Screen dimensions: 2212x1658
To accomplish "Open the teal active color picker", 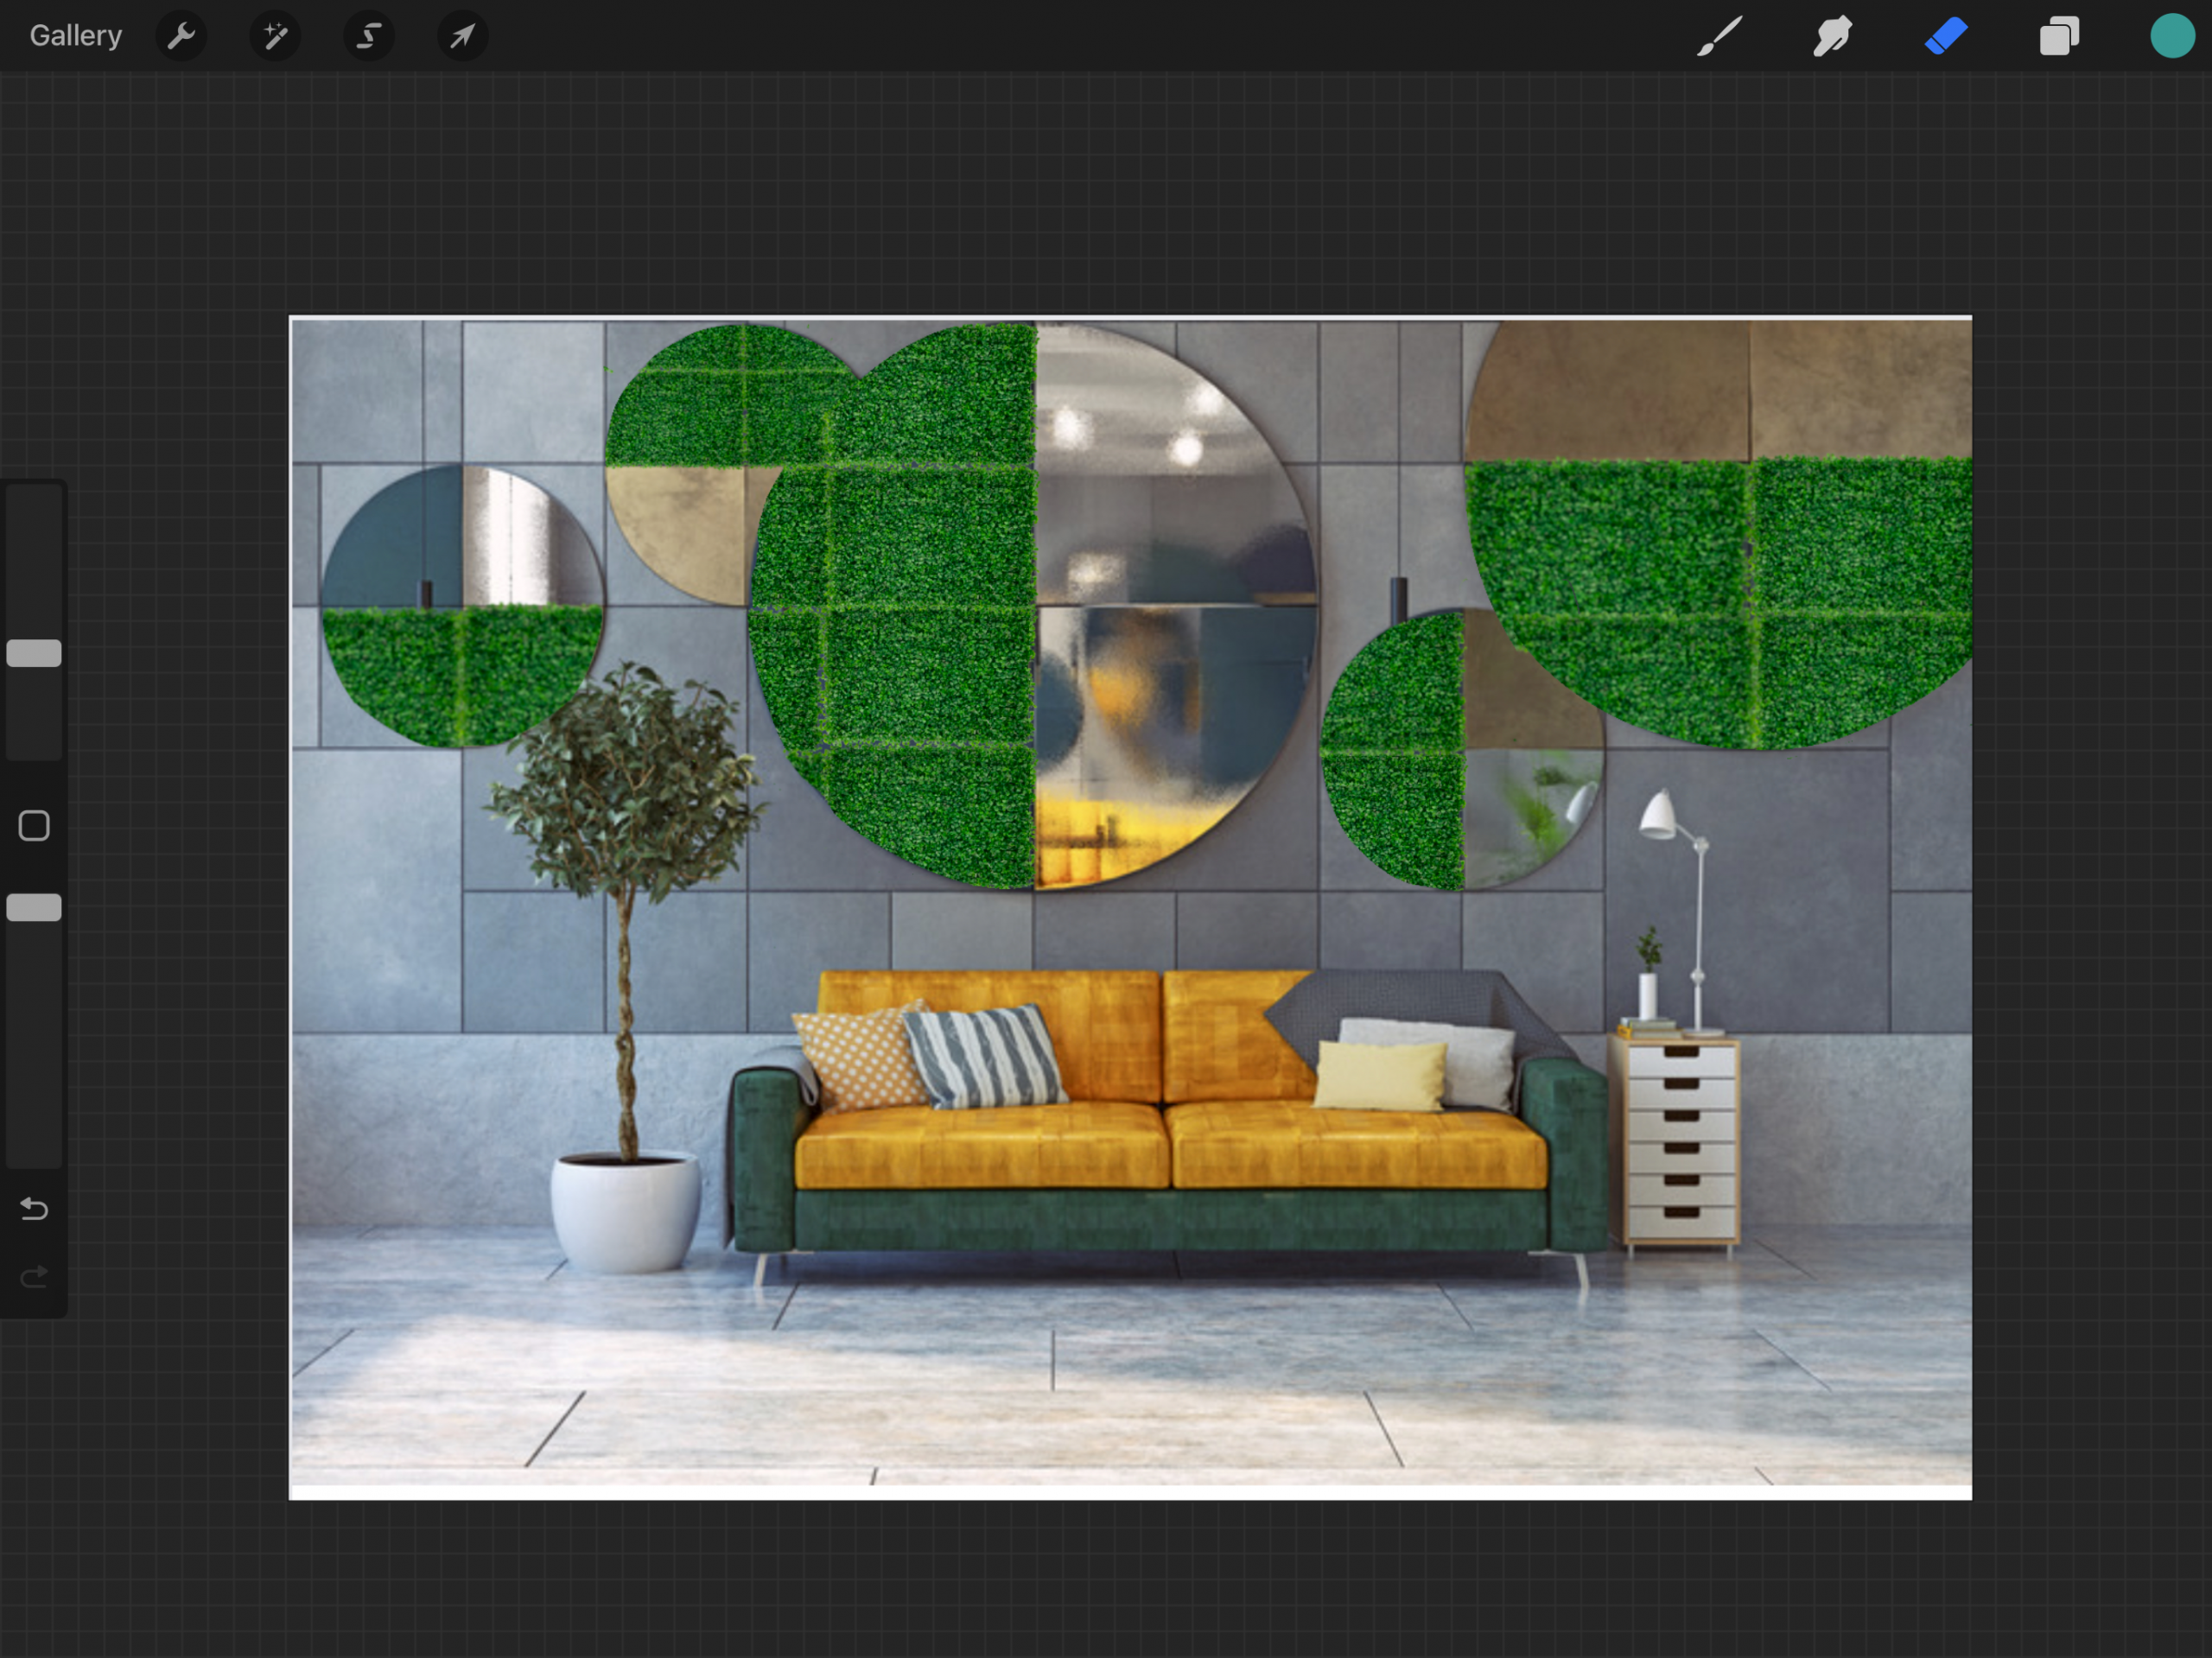I will (x=2172, y=37).
